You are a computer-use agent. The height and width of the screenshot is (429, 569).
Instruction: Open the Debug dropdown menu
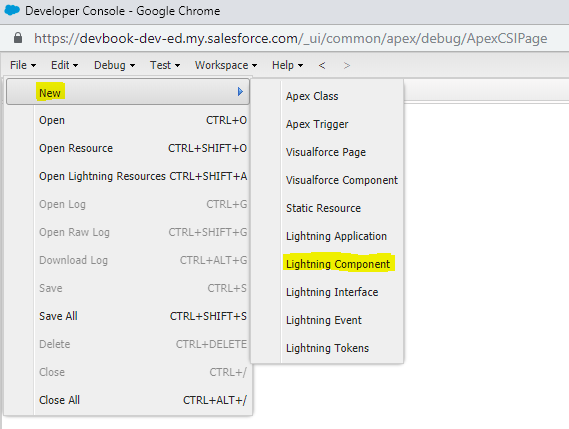pos(114,65)
